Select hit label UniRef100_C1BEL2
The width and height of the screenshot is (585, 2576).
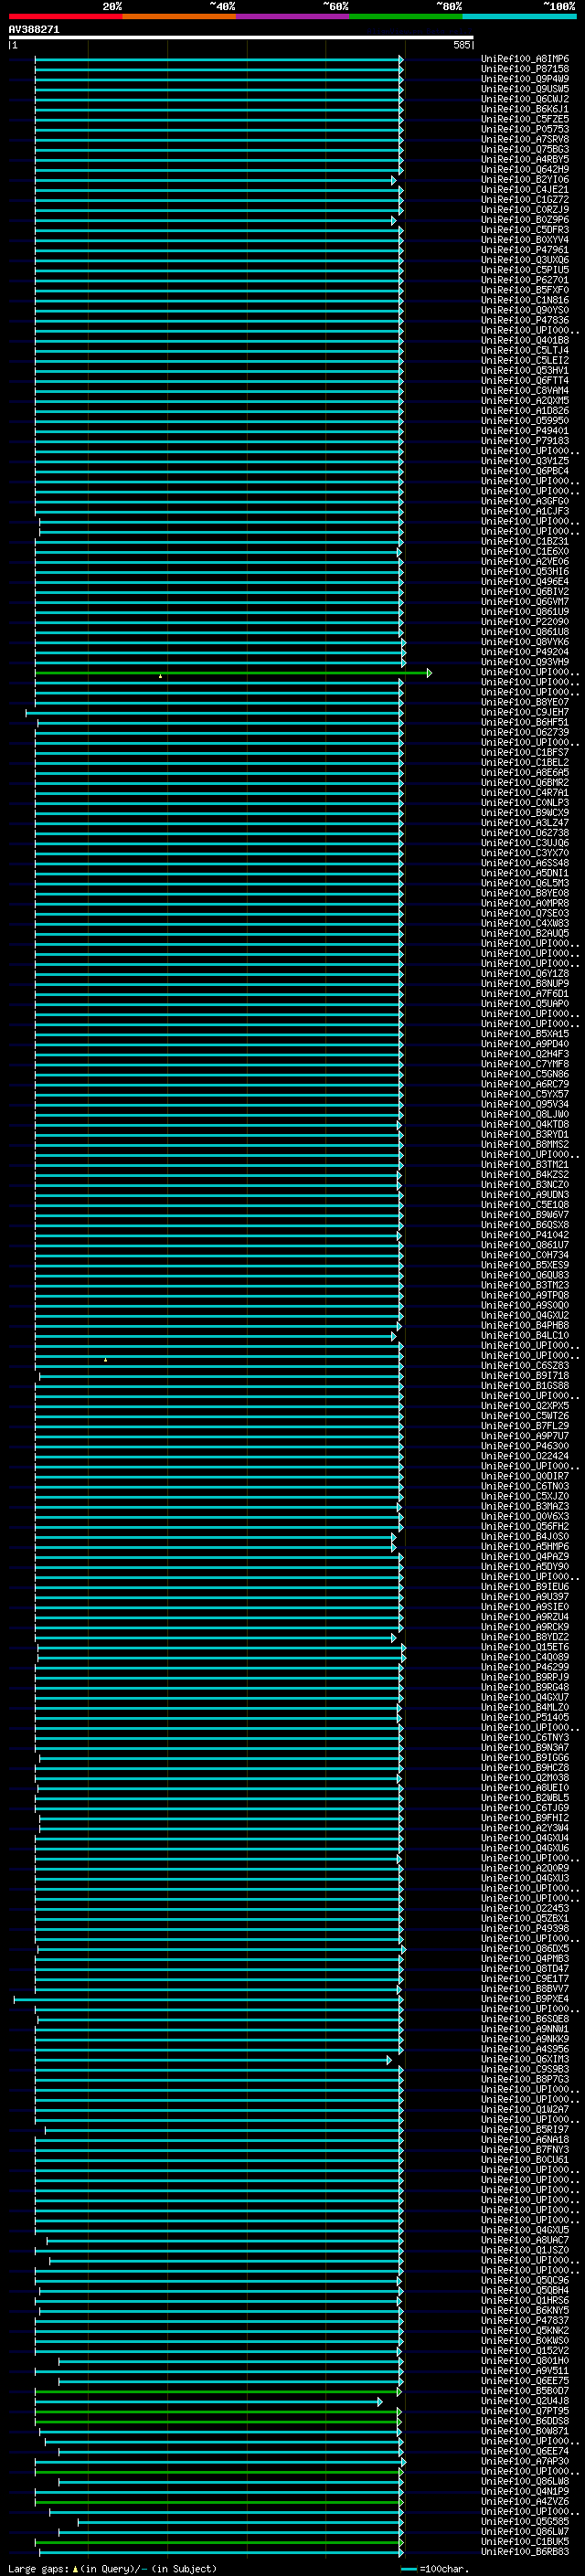coord(525,762)
